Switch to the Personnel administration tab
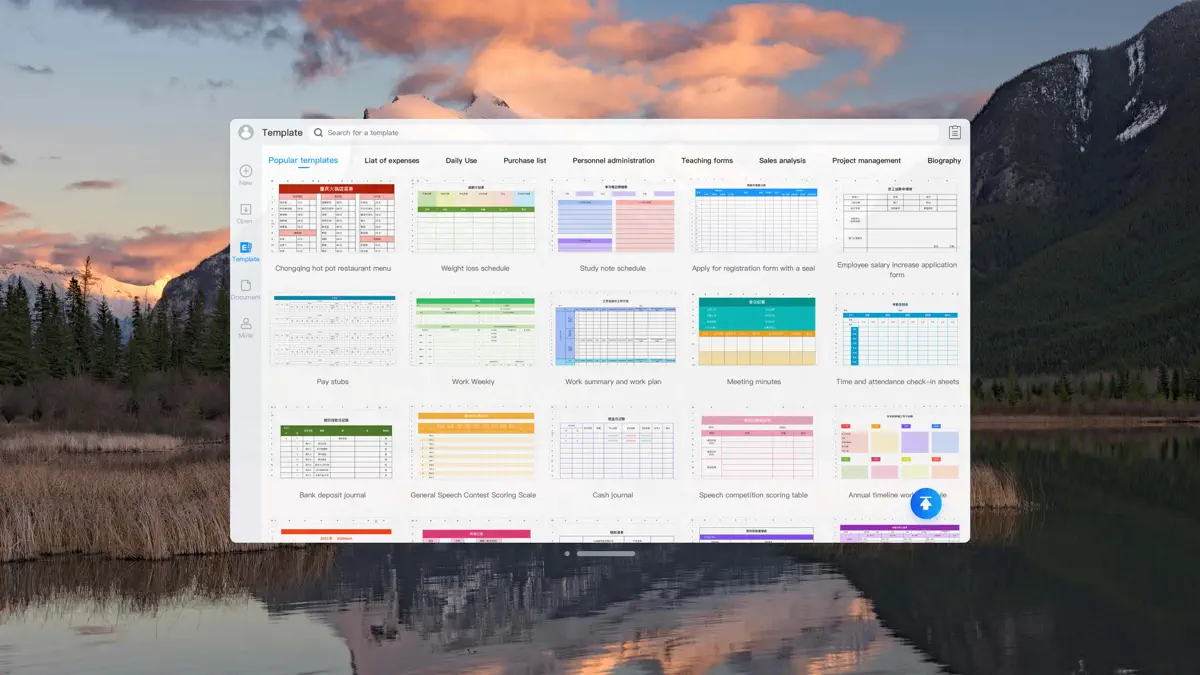Image resolution: width=1200 pixels, height=675 pixels. 614,159
